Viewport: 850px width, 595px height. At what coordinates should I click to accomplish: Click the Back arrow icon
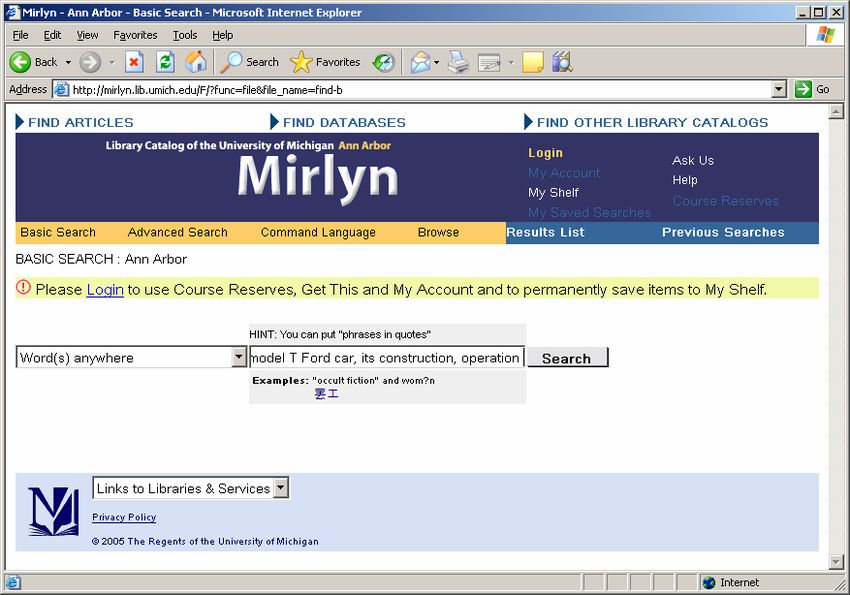(x=21, y=62)
